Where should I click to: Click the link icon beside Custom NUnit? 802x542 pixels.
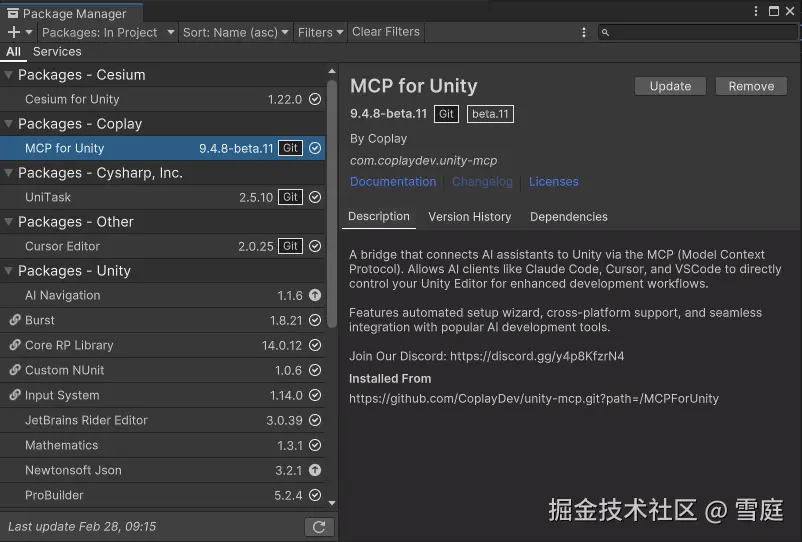(x=15, y=370)
